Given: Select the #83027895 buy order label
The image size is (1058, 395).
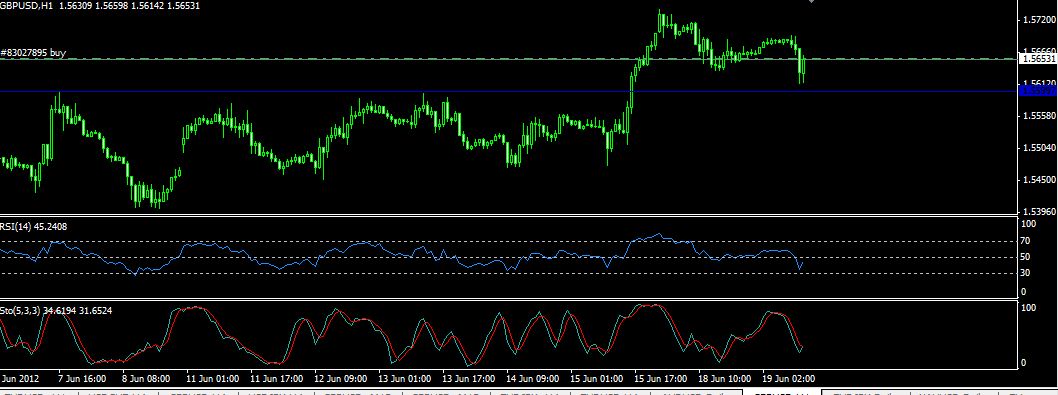Looking at the screenshot, I should [x=33, y=52].
